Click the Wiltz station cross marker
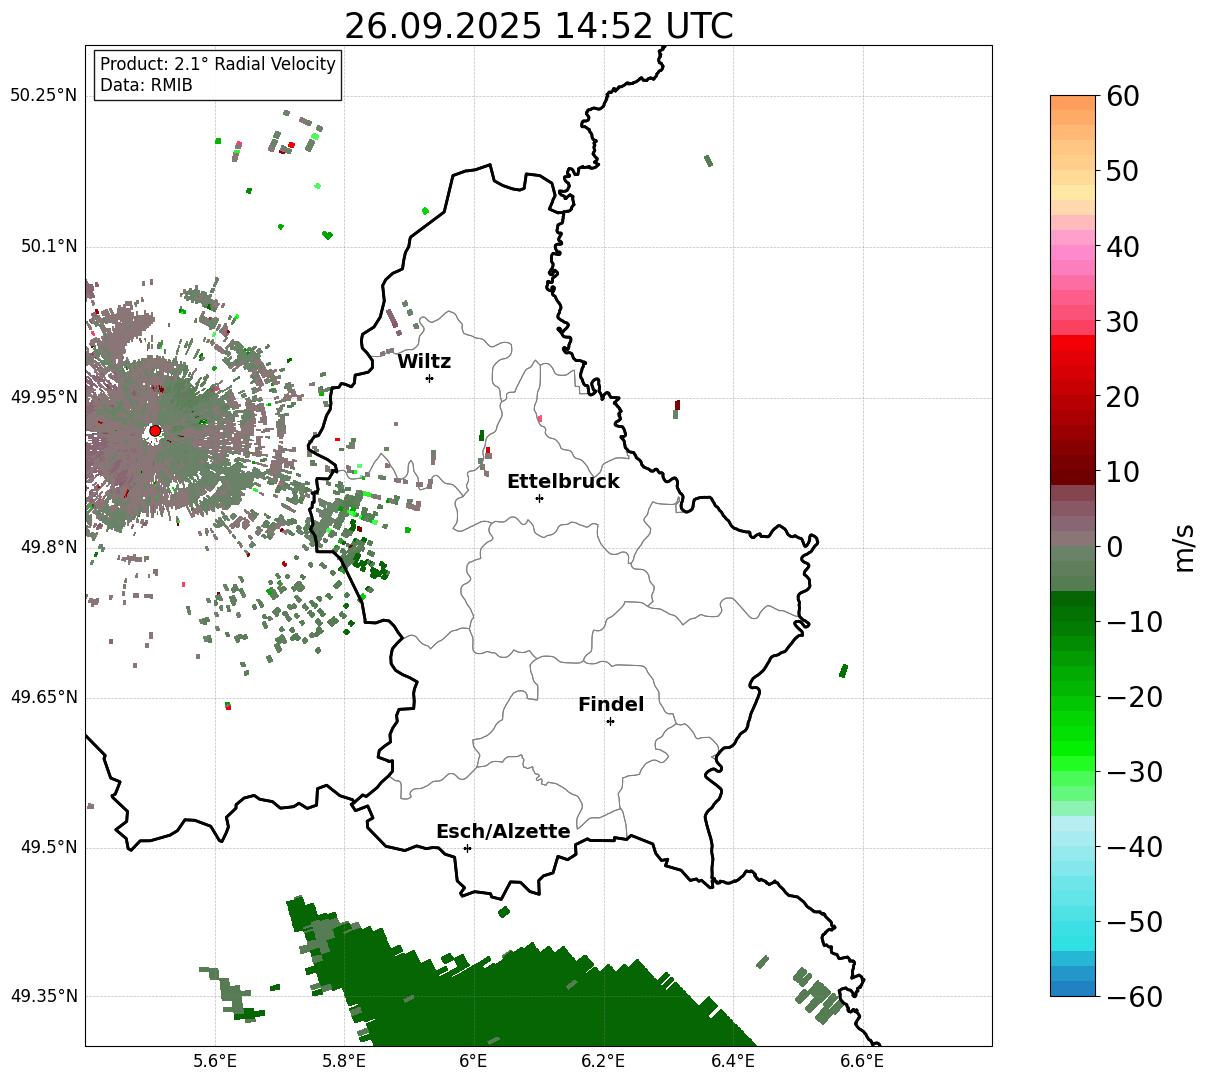The width and height of the screenshot is (1207, 1081). coord(429,378)
